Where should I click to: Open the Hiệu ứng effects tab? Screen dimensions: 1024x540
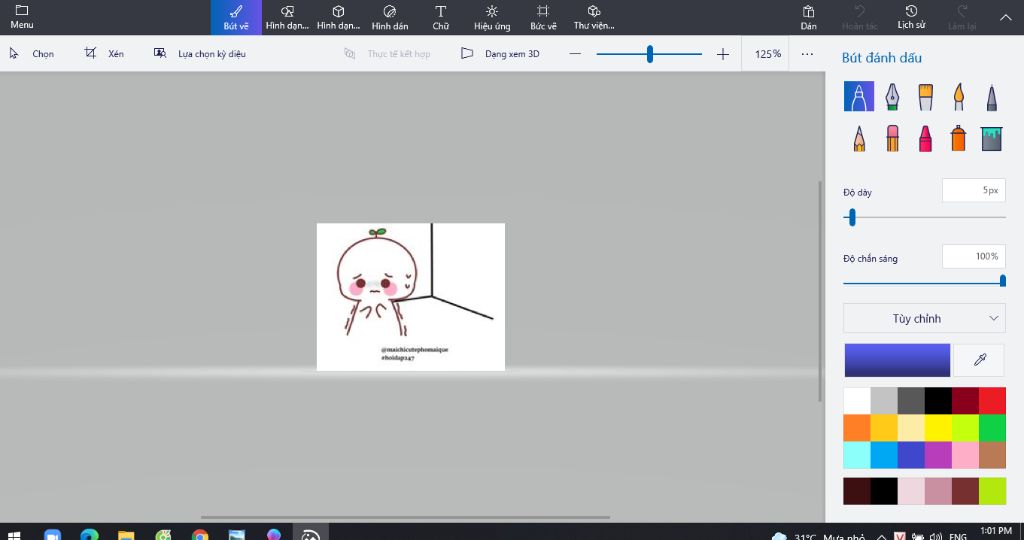pos(492,18)
